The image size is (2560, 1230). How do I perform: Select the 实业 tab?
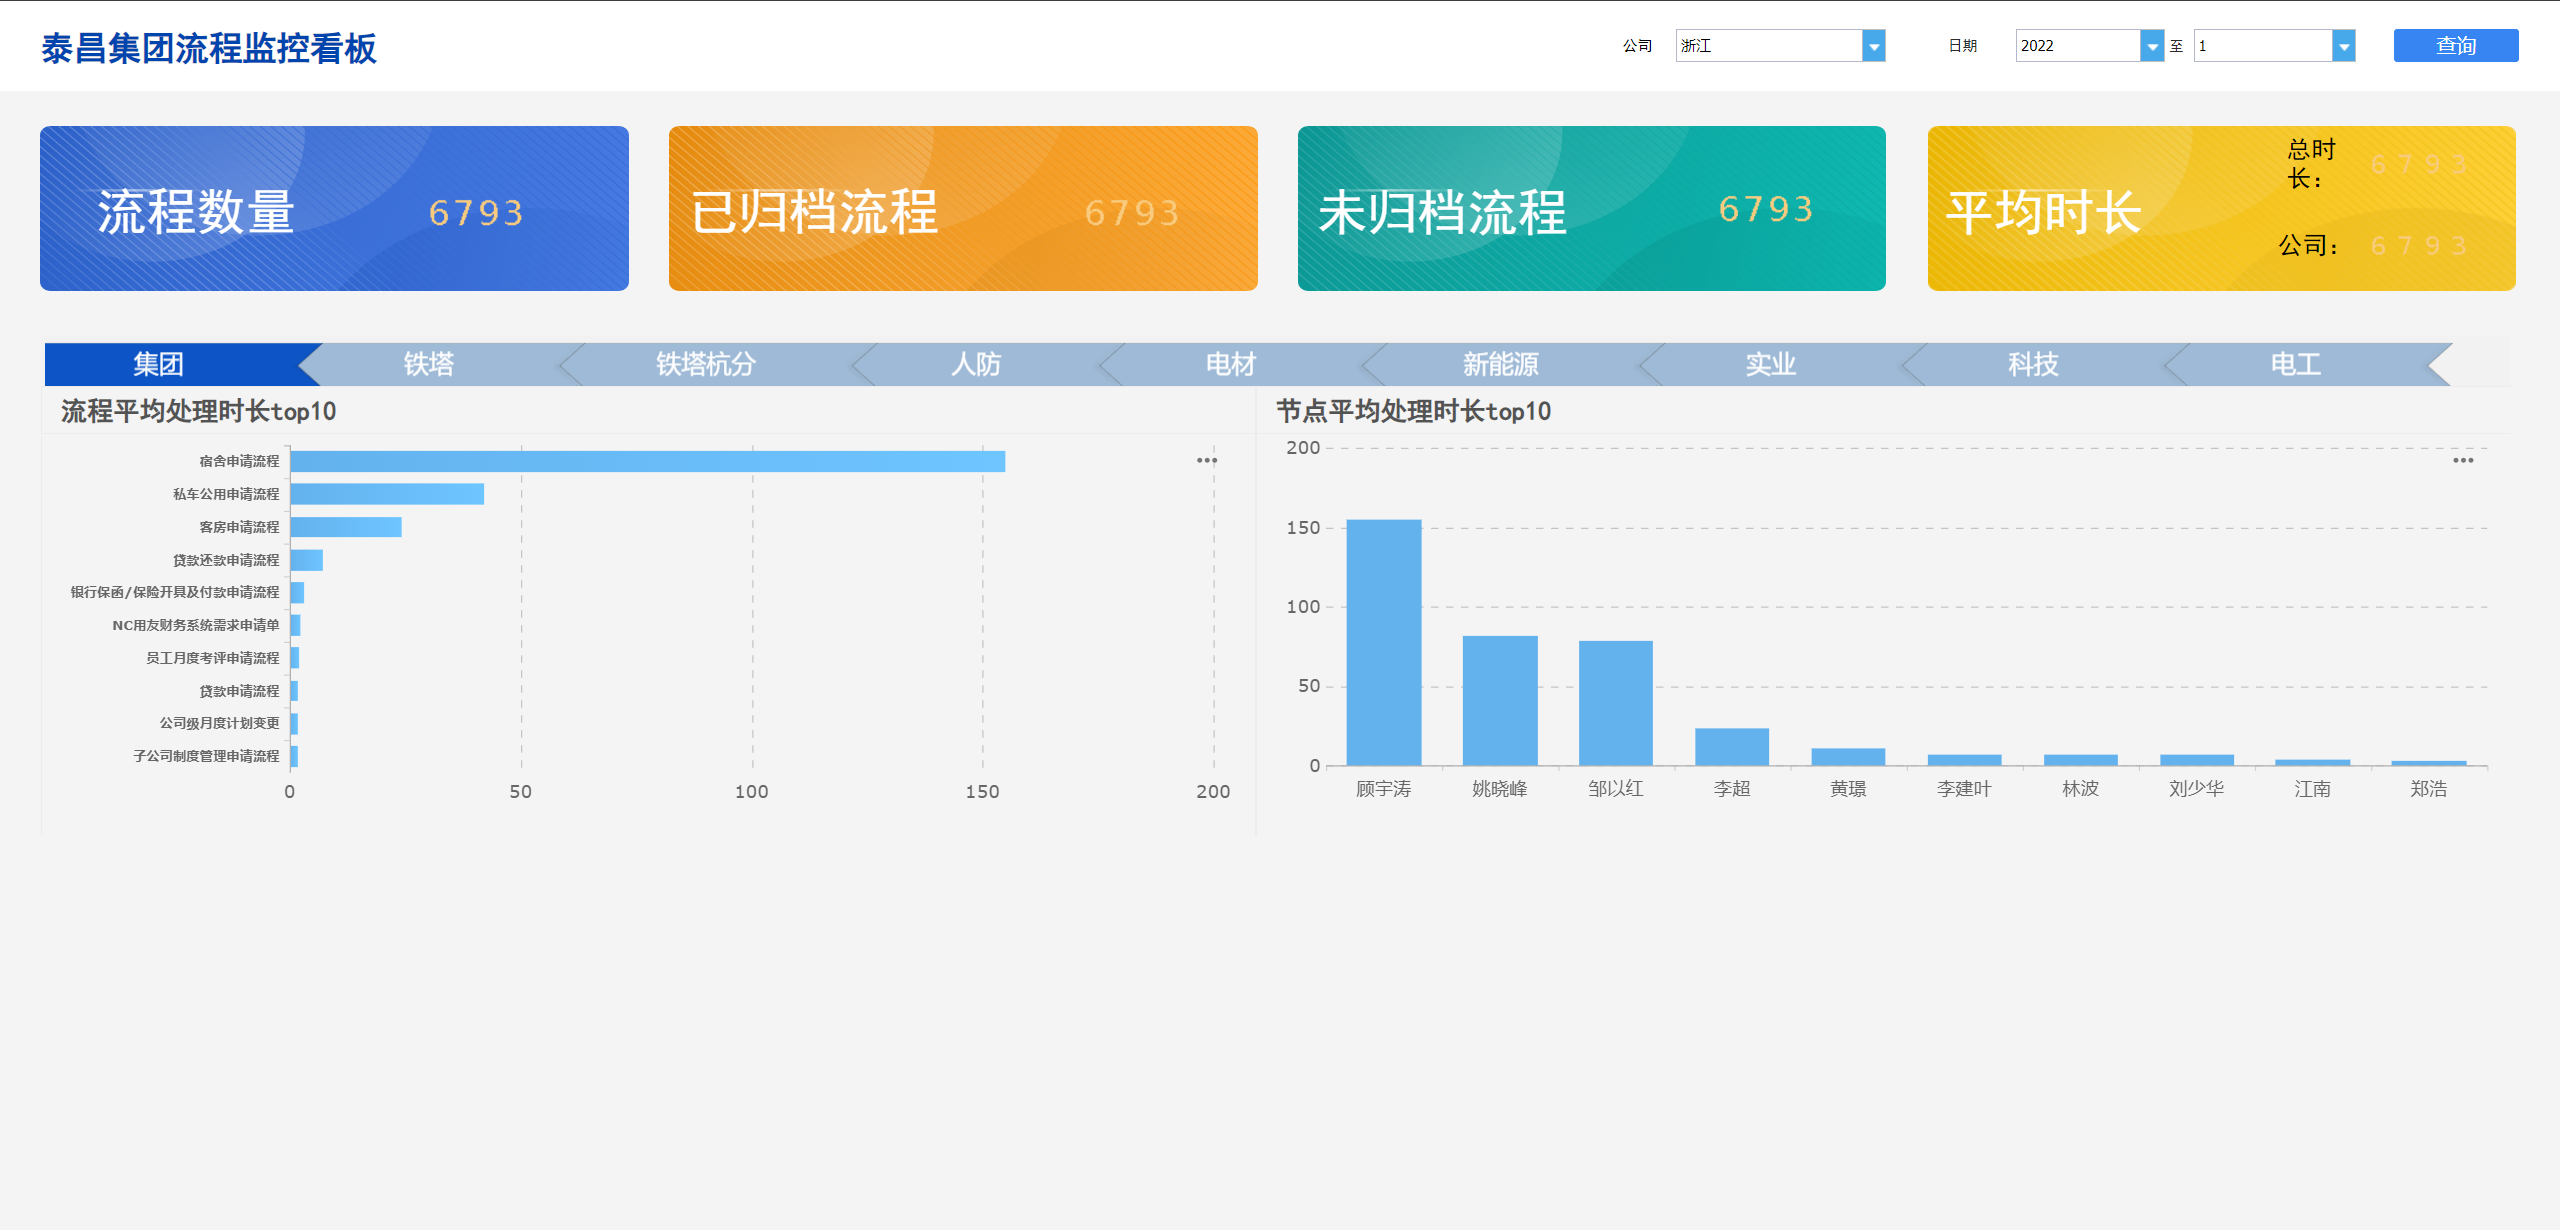click(1771, 364)
